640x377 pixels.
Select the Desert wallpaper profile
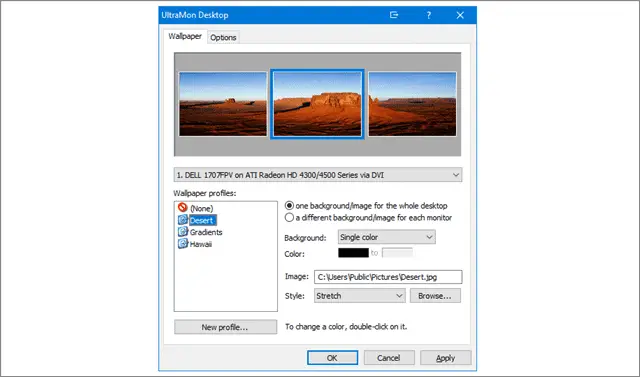coord(202,220)
